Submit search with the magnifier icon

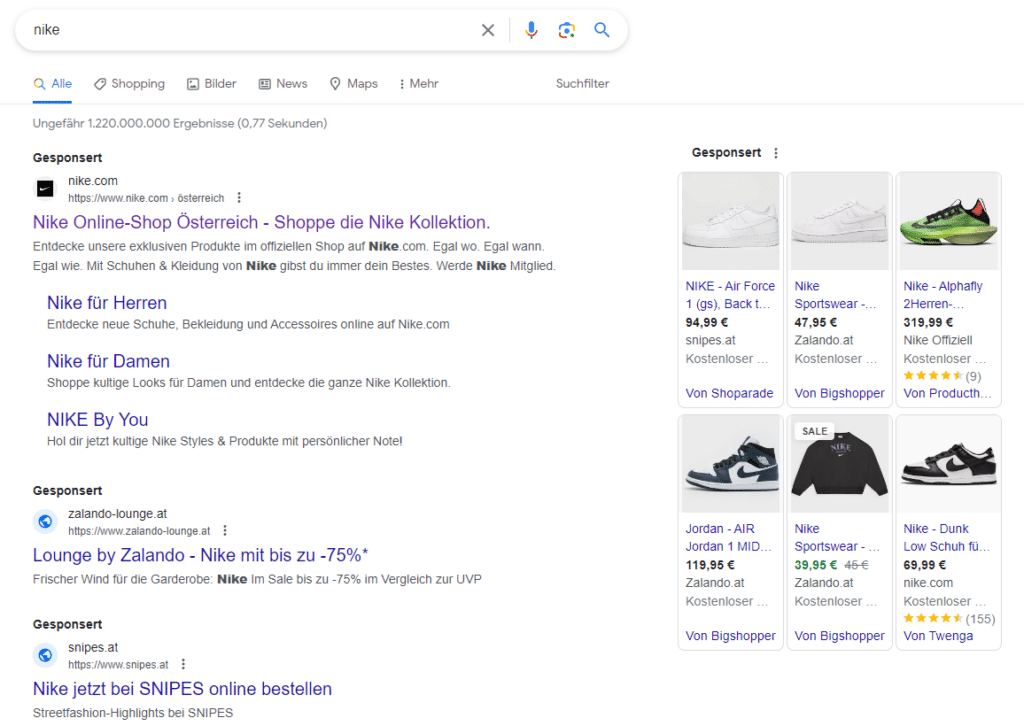[601, 29]
